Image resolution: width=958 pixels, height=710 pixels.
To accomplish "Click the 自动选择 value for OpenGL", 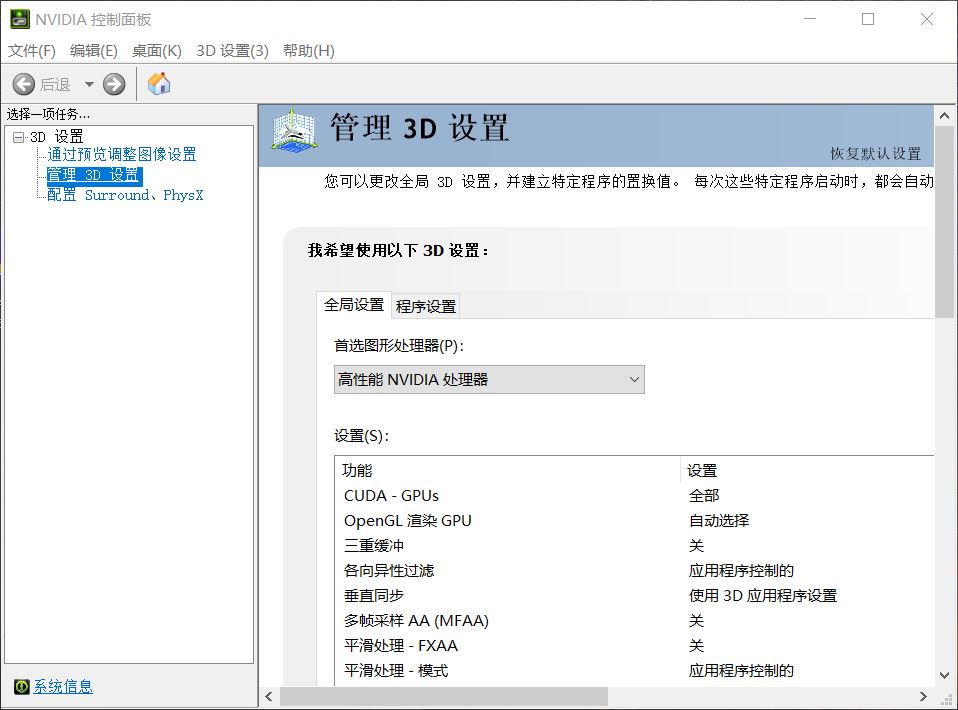I will 719,521.
